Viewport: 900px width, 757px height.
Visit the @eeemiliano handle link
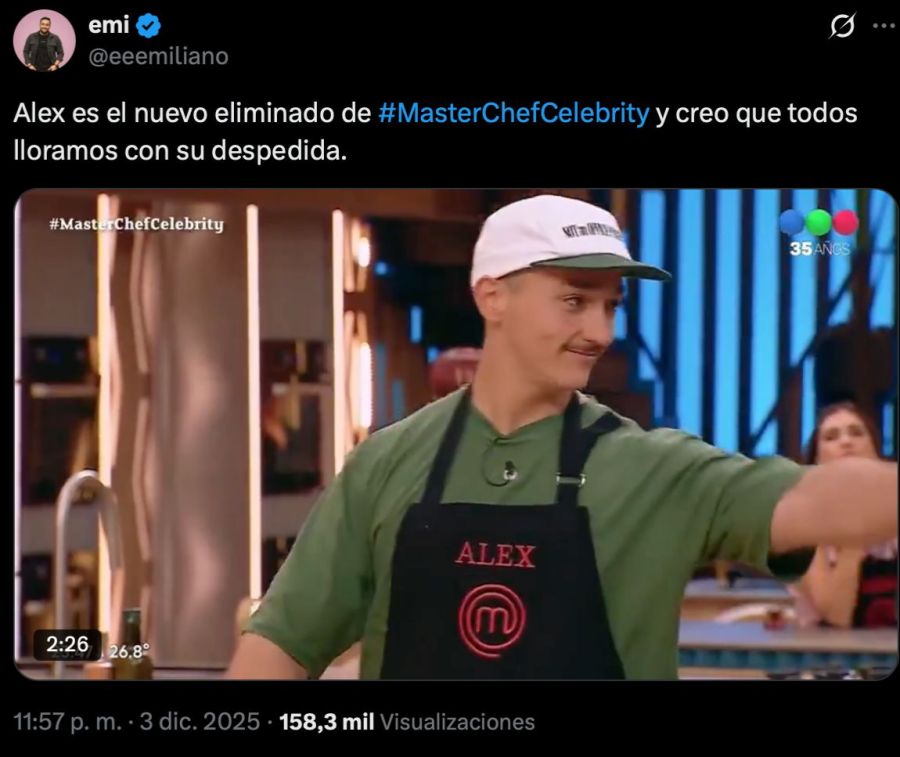pyautogui.click(x=158, y=56)
